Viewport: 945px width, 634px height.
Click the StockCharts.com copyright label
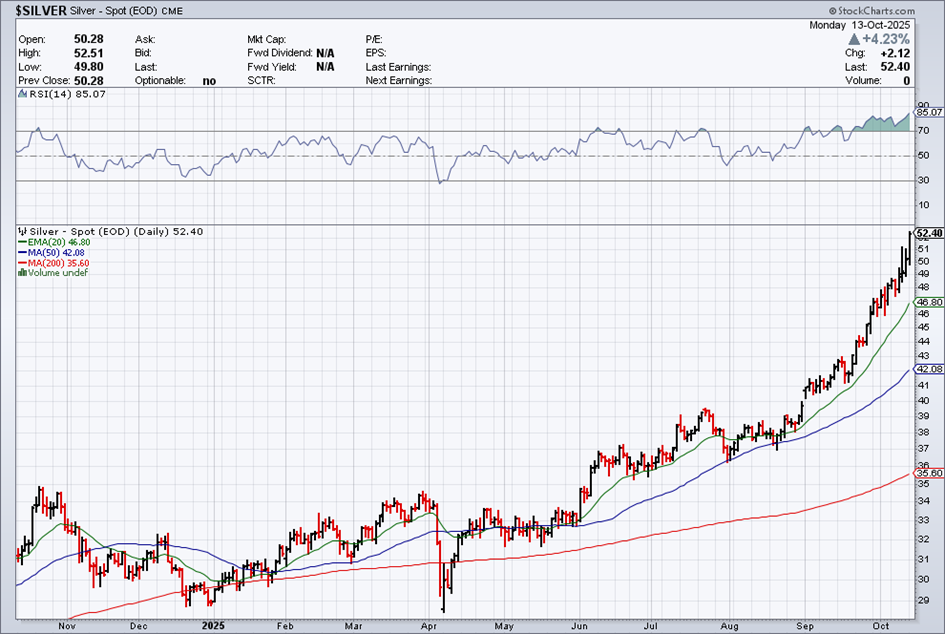pyautogui.click(x=871, y=11)
